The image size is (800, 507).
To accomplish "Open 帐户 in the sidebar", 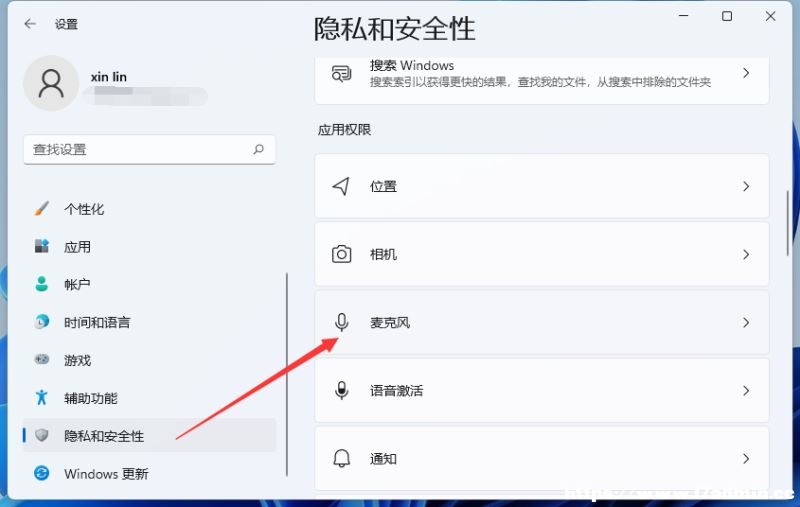I will 149,285.
